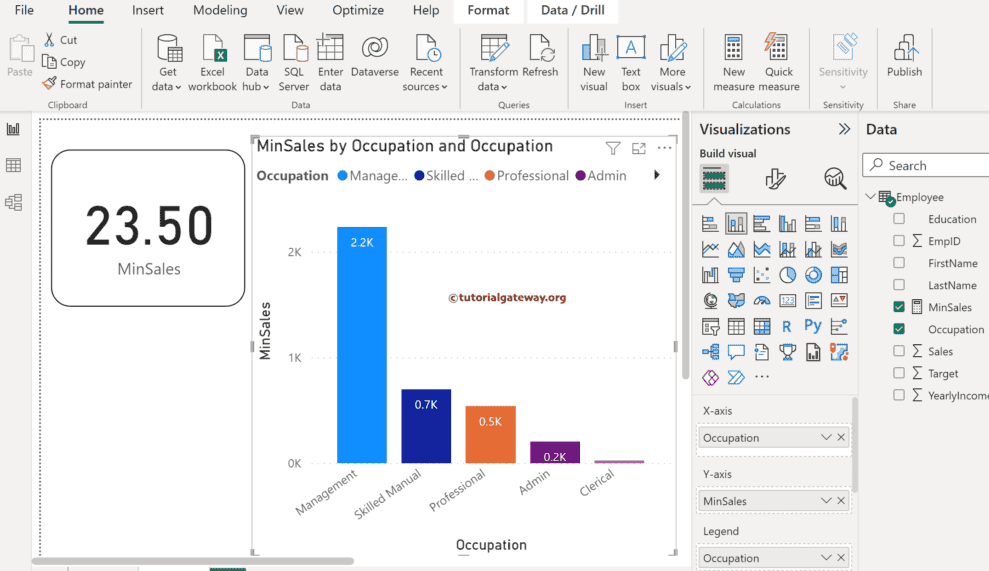Open filter icon on chart header
This screenshot has height=571, width=989.
click(612, 148)
